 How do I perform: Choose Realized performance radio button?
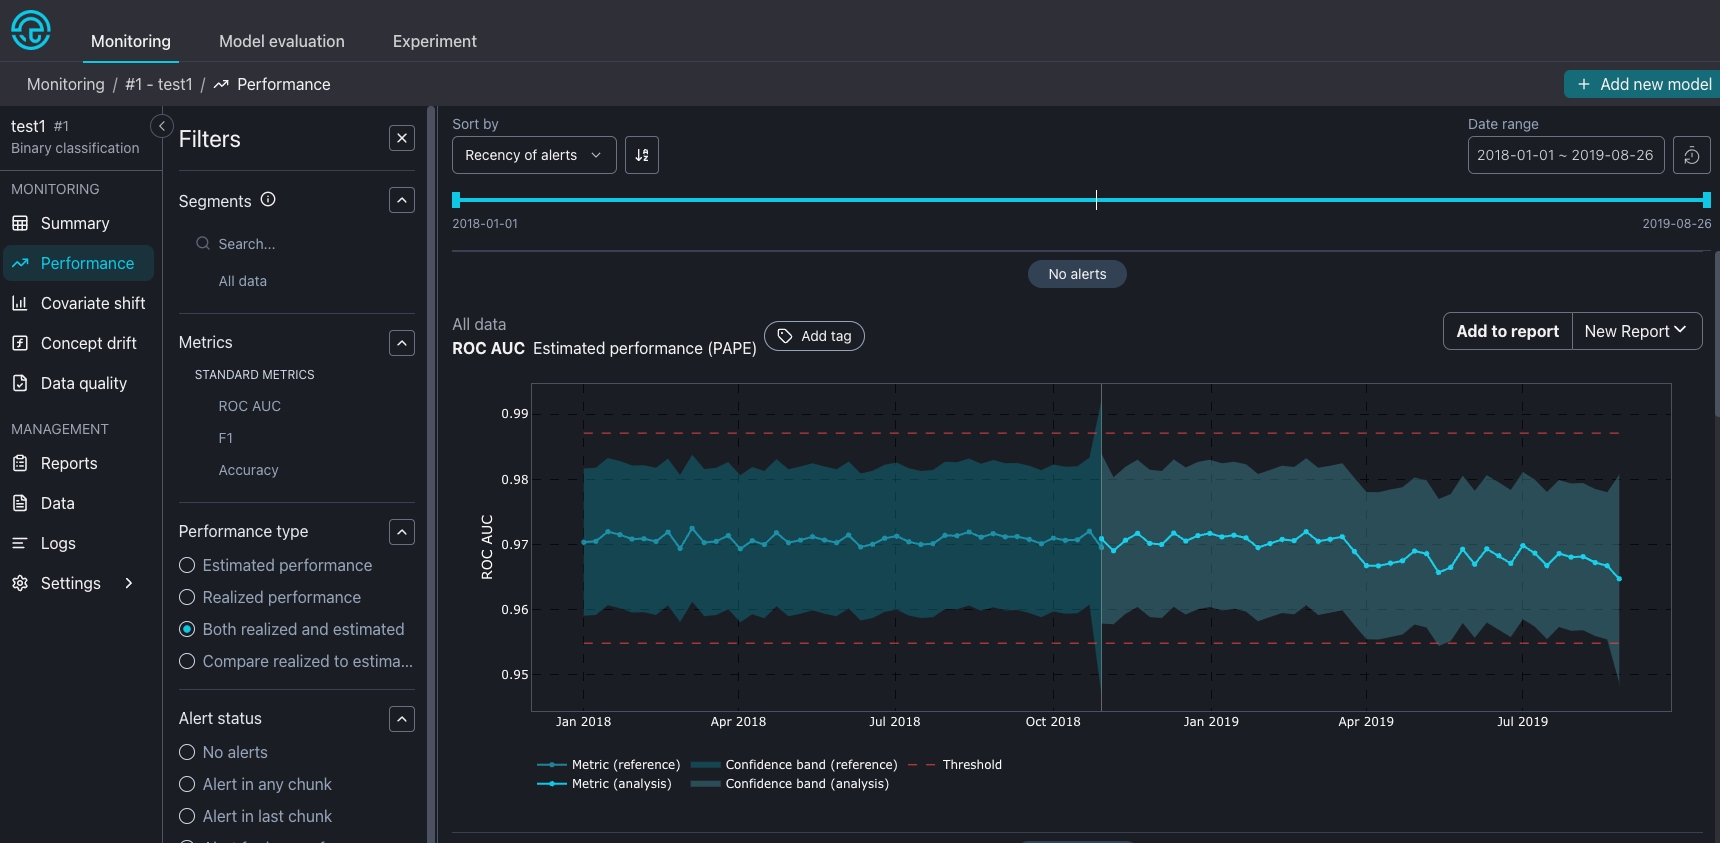pyautogui.click(x=187, y=597)
